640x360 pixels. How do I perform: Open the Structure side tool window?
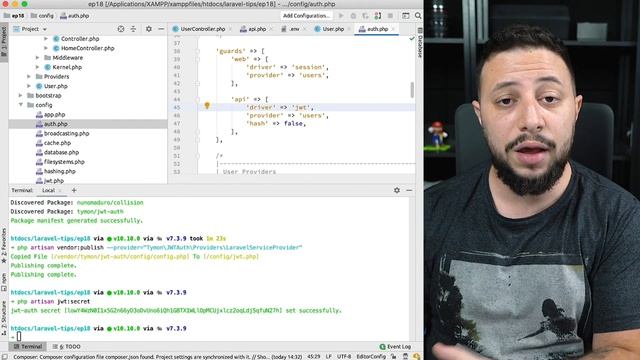pos(4,317)
